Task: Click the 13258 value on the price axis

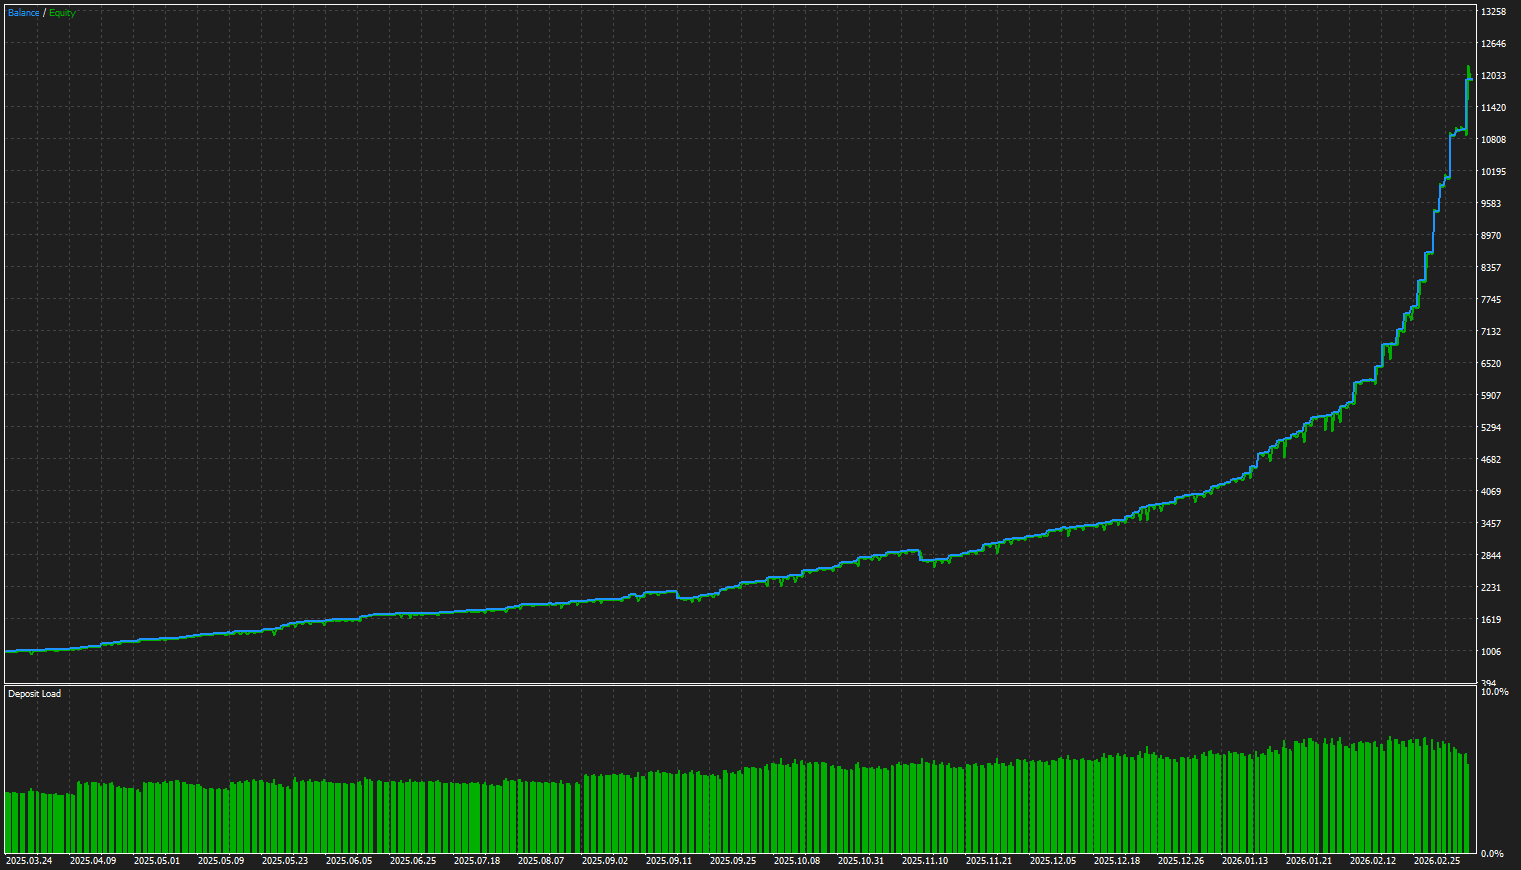Action: [x=1493, y=12]
